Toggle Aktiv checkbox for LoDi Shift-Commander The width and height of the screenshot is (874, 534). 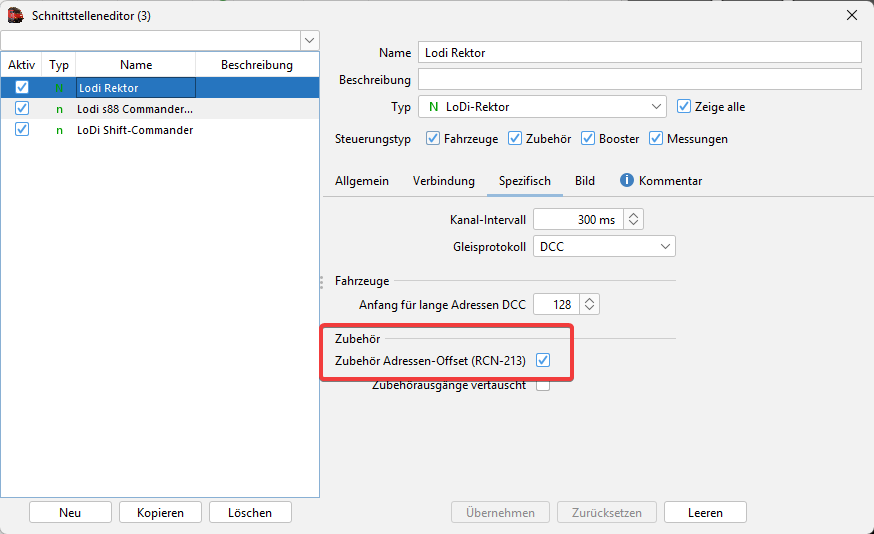point(22,129)
